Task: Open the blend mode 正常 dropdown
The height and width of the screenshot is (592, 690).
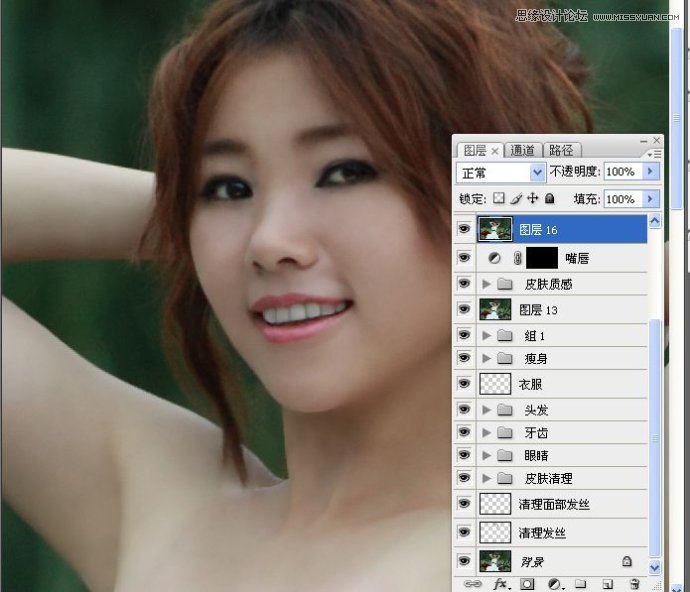Action: point(500,173)
